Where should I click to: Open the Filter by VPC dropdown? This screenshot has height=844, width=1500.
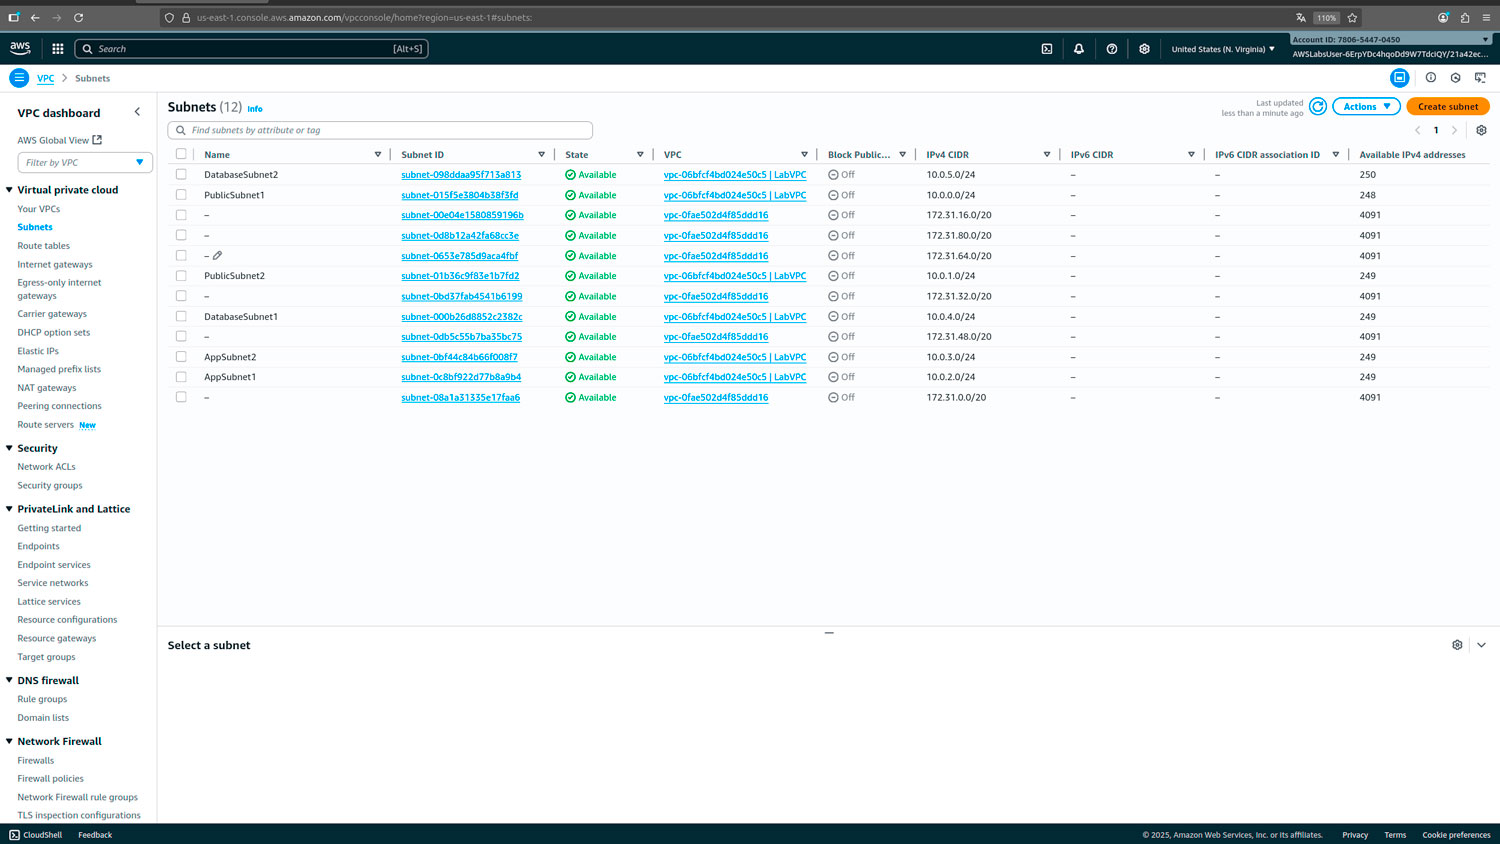[85, 162]
